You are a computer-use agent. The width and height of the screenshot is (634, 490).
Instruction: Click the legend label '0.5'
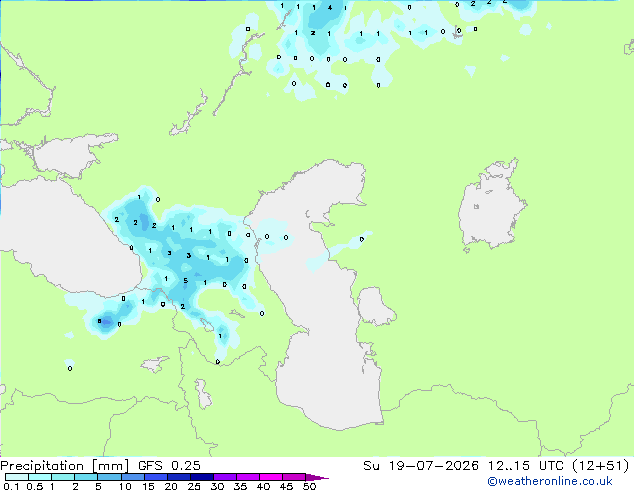tap(35, 486)
